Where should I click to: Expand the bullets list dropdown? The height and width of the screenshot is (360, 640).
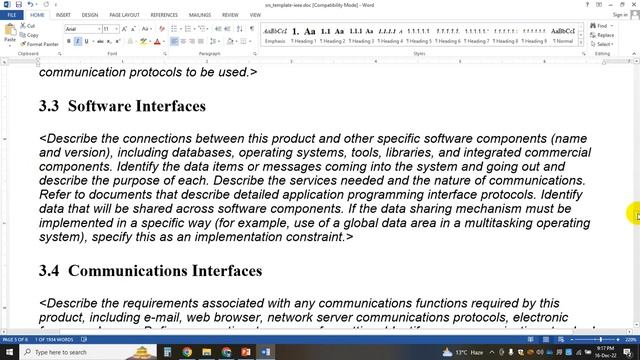pyautogui.click(x=180, y=29)
